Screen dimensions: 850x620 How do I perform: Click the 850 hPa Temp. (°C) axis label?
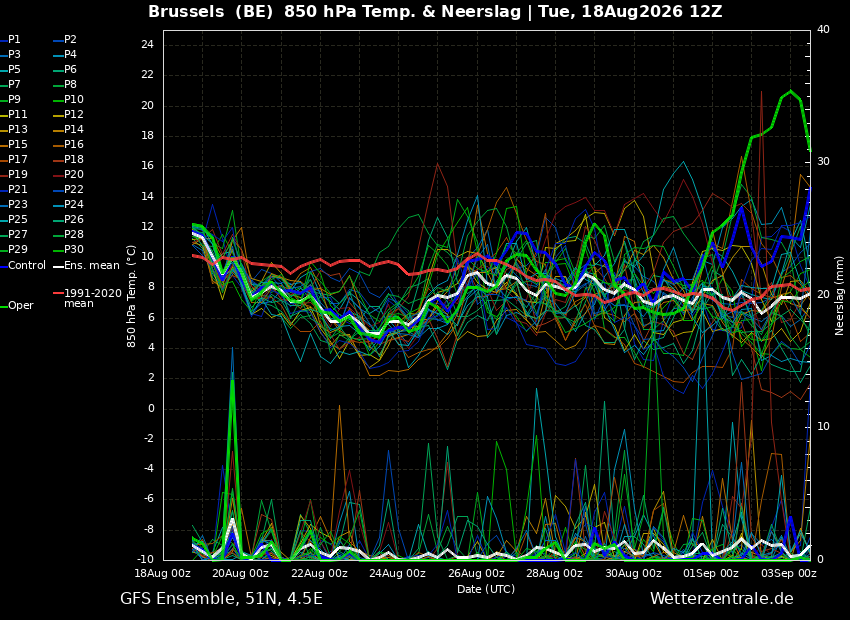click(x=131, y=296)
